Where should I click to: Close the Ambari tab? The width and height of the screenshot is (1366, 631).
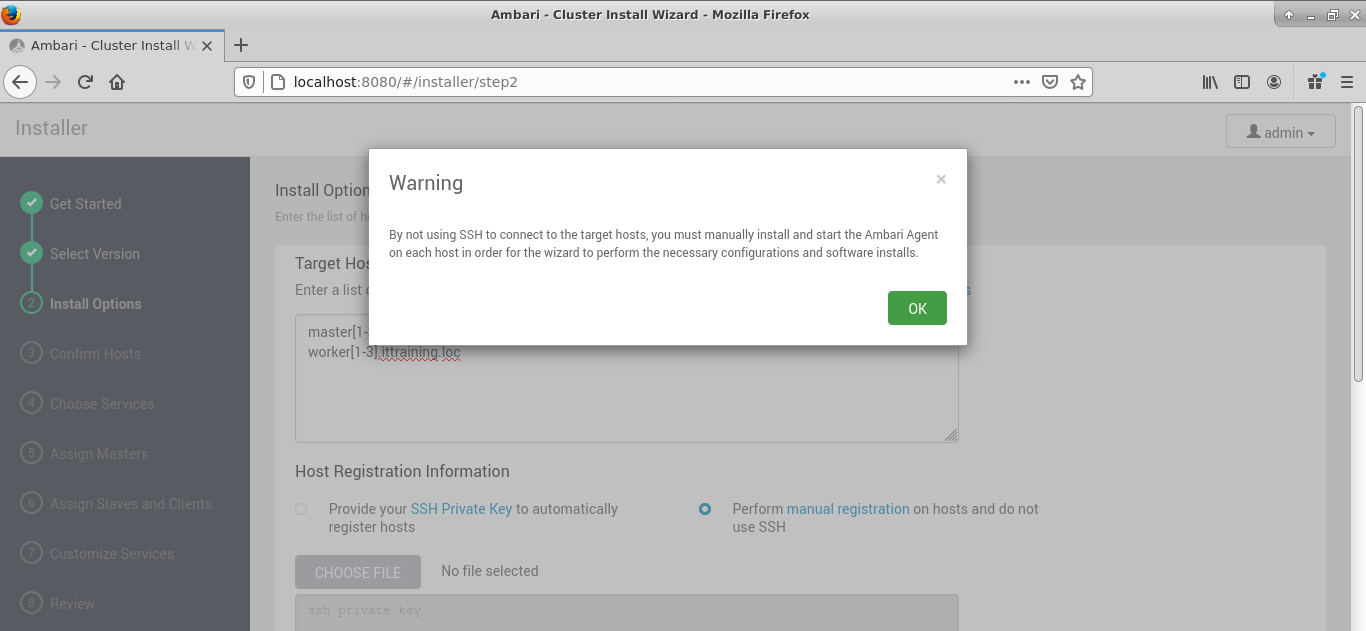208,46
